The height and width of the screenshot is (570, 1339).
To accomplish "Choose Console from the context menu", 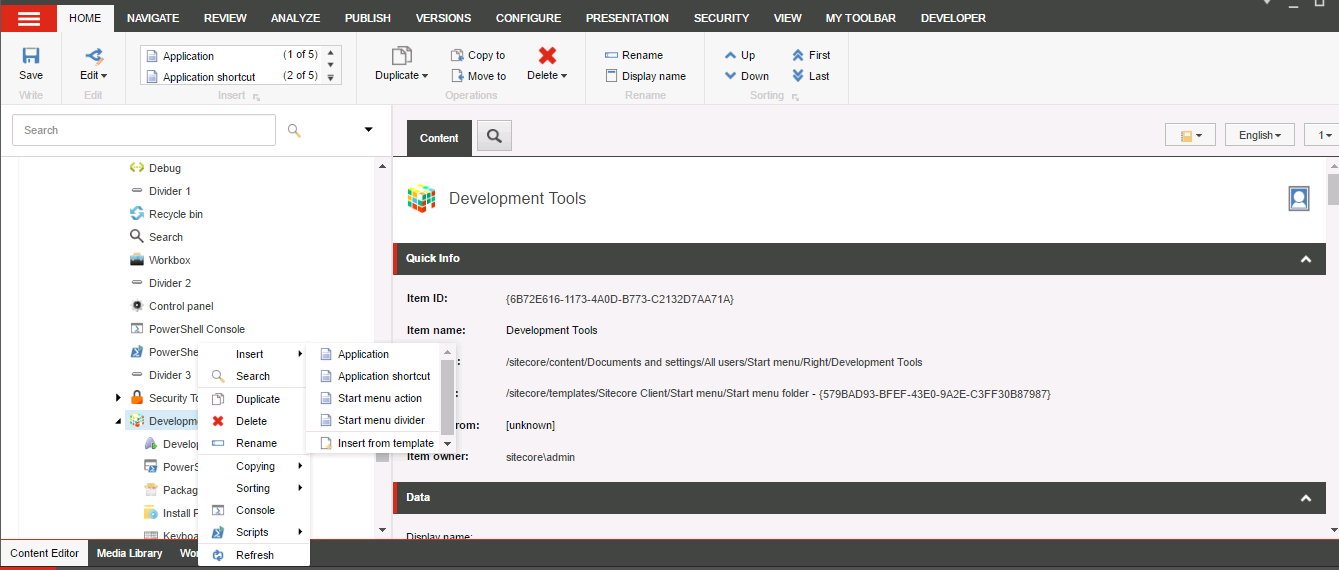I will tap(253, 510).
